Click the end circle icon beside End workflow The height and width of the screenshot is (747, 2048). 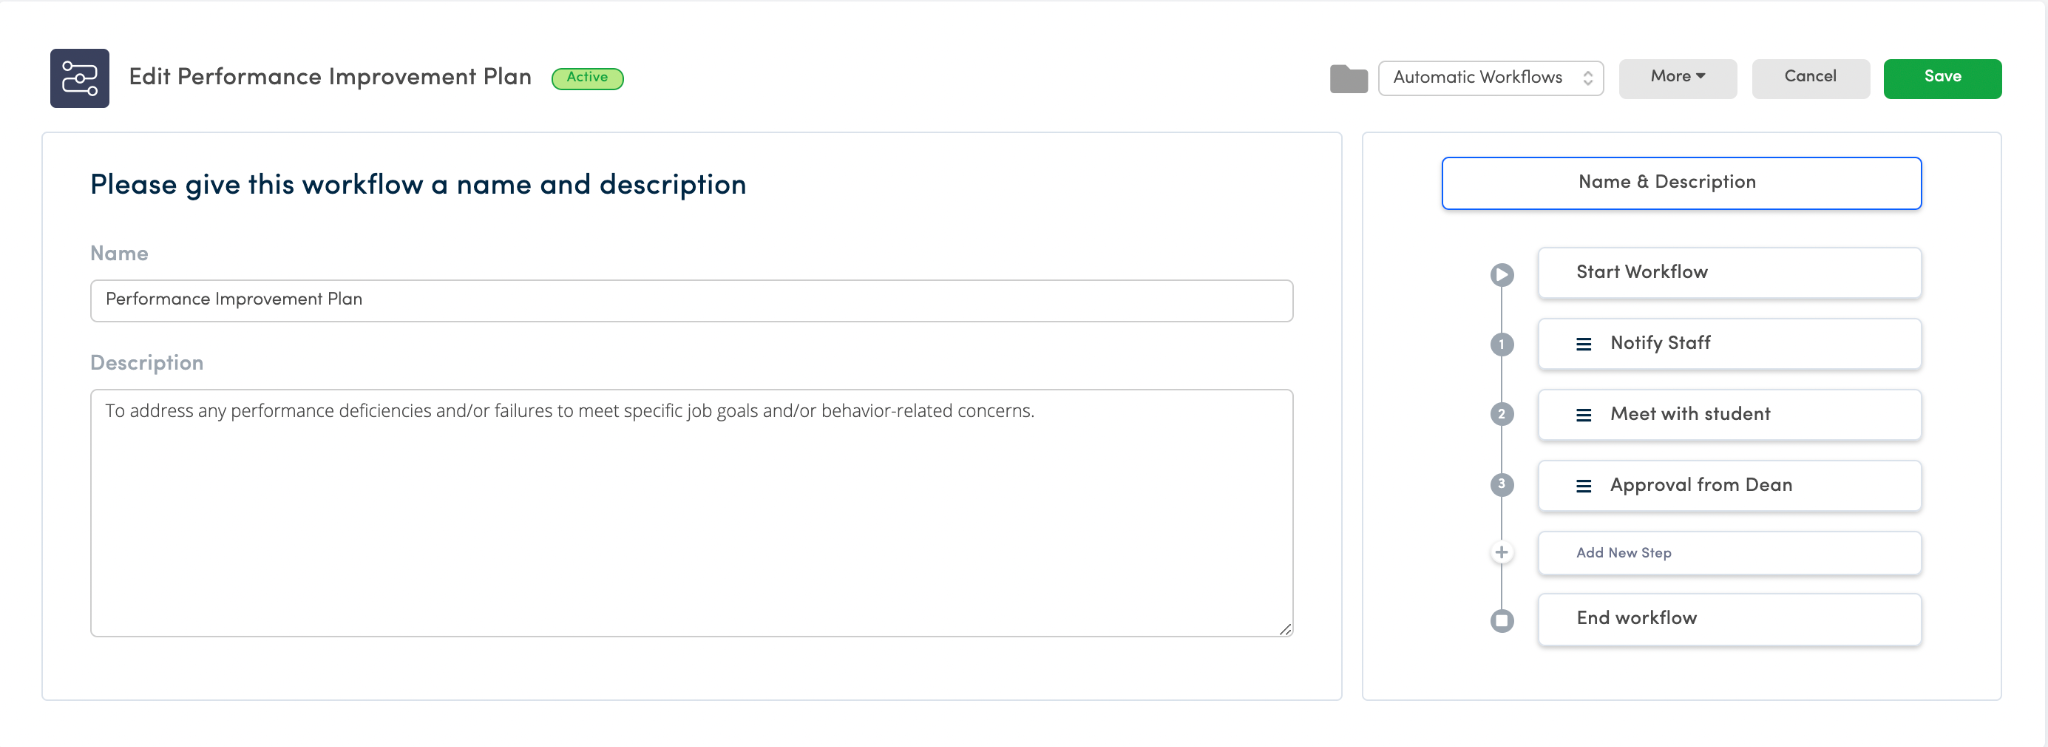click(x=1502, y=619)
